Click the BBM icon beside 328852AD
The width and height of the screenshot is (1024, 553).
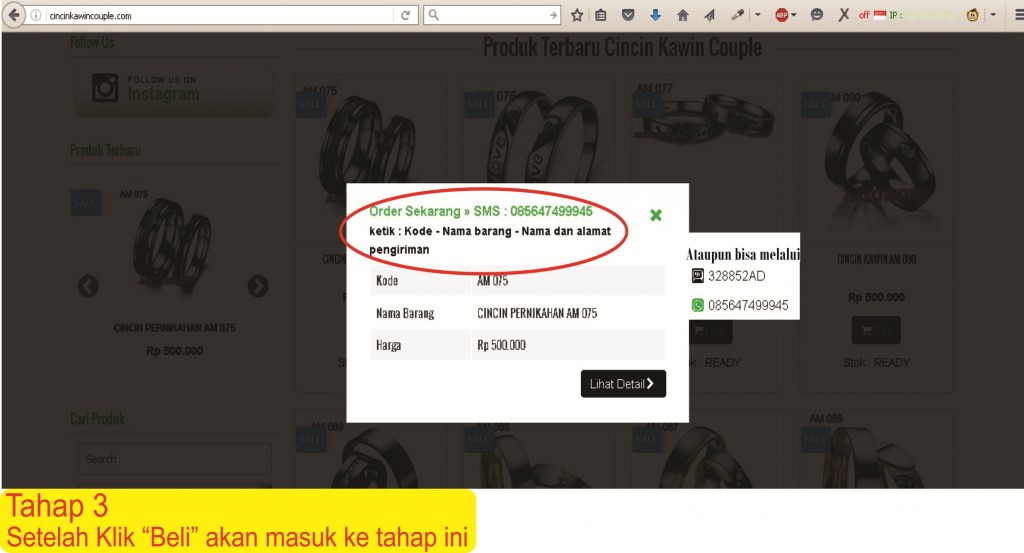pyautogui.click(x=697, y=276)
